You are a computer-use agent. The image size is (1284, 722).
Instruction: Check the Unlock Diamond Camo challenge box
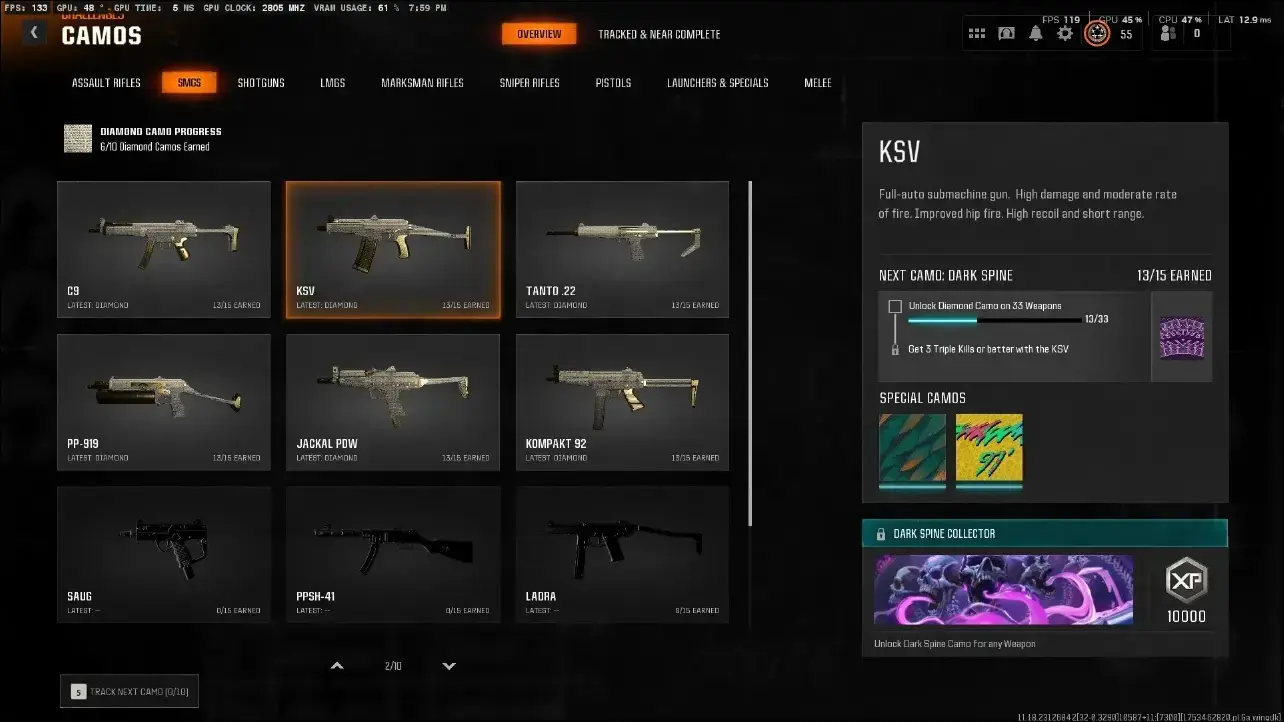(895, 306)
